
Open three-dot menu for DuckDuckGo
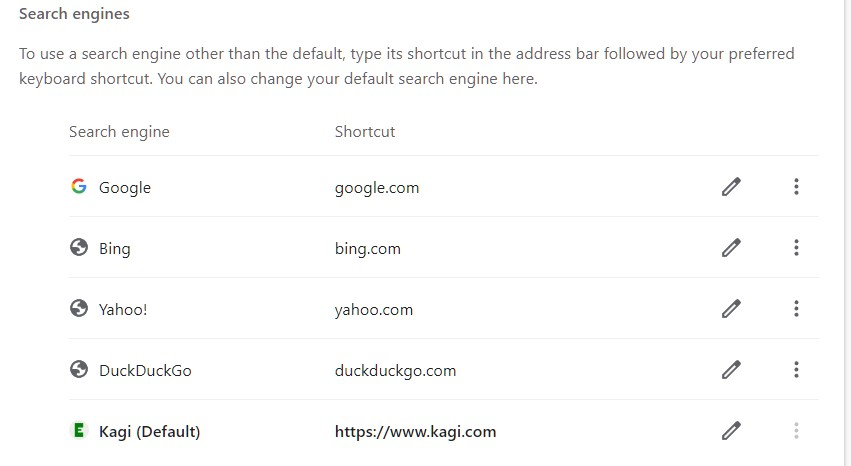796,370
